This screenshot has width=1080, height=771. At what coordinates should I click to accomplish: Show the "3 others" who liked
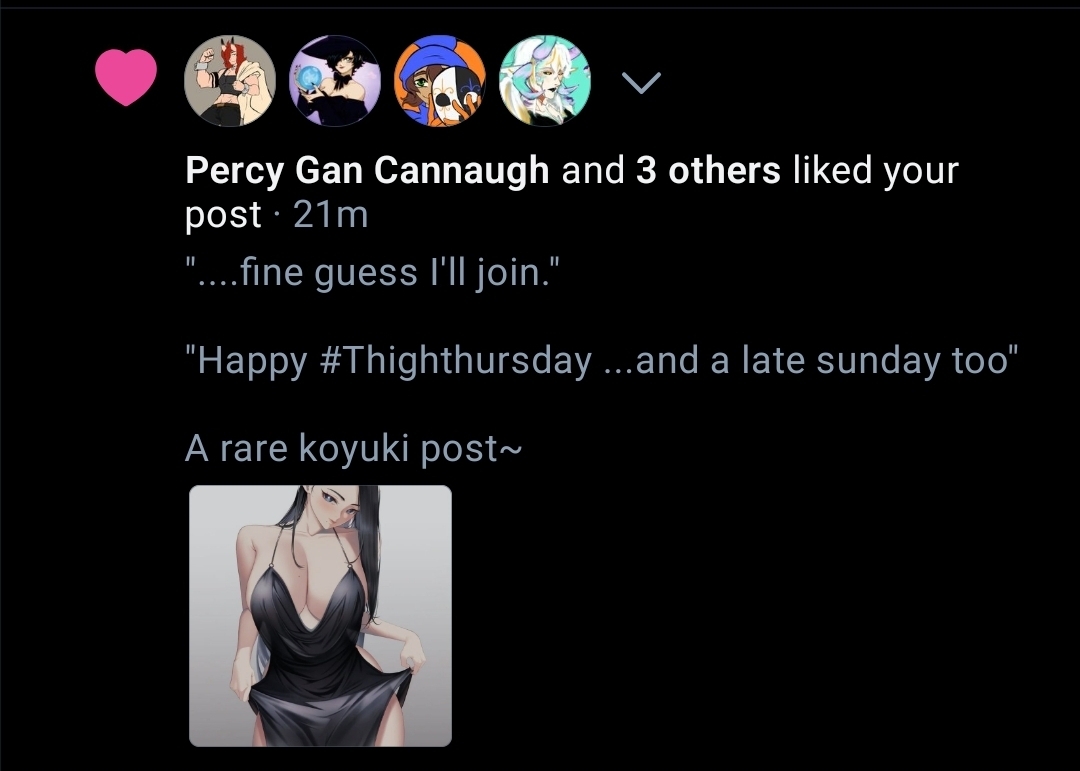707,171
